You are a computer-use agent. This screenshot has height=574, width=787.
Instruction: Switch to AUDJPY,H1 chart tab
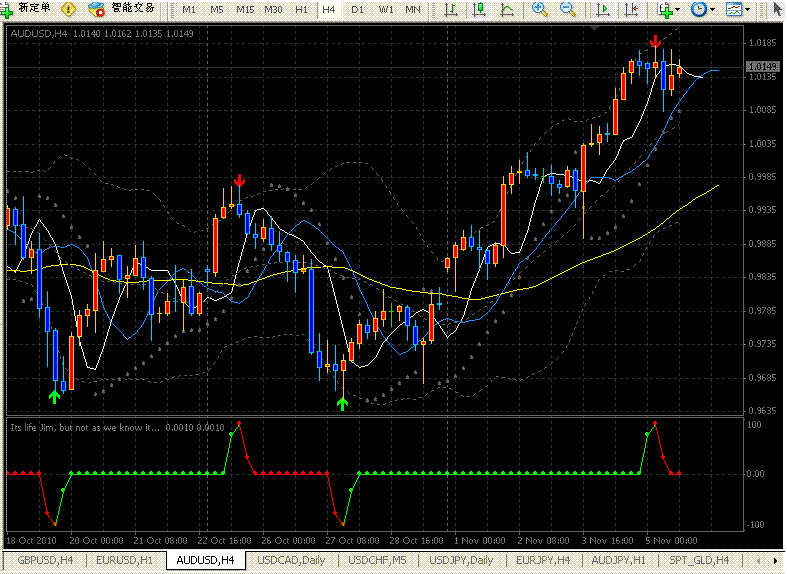pos(618,560)
